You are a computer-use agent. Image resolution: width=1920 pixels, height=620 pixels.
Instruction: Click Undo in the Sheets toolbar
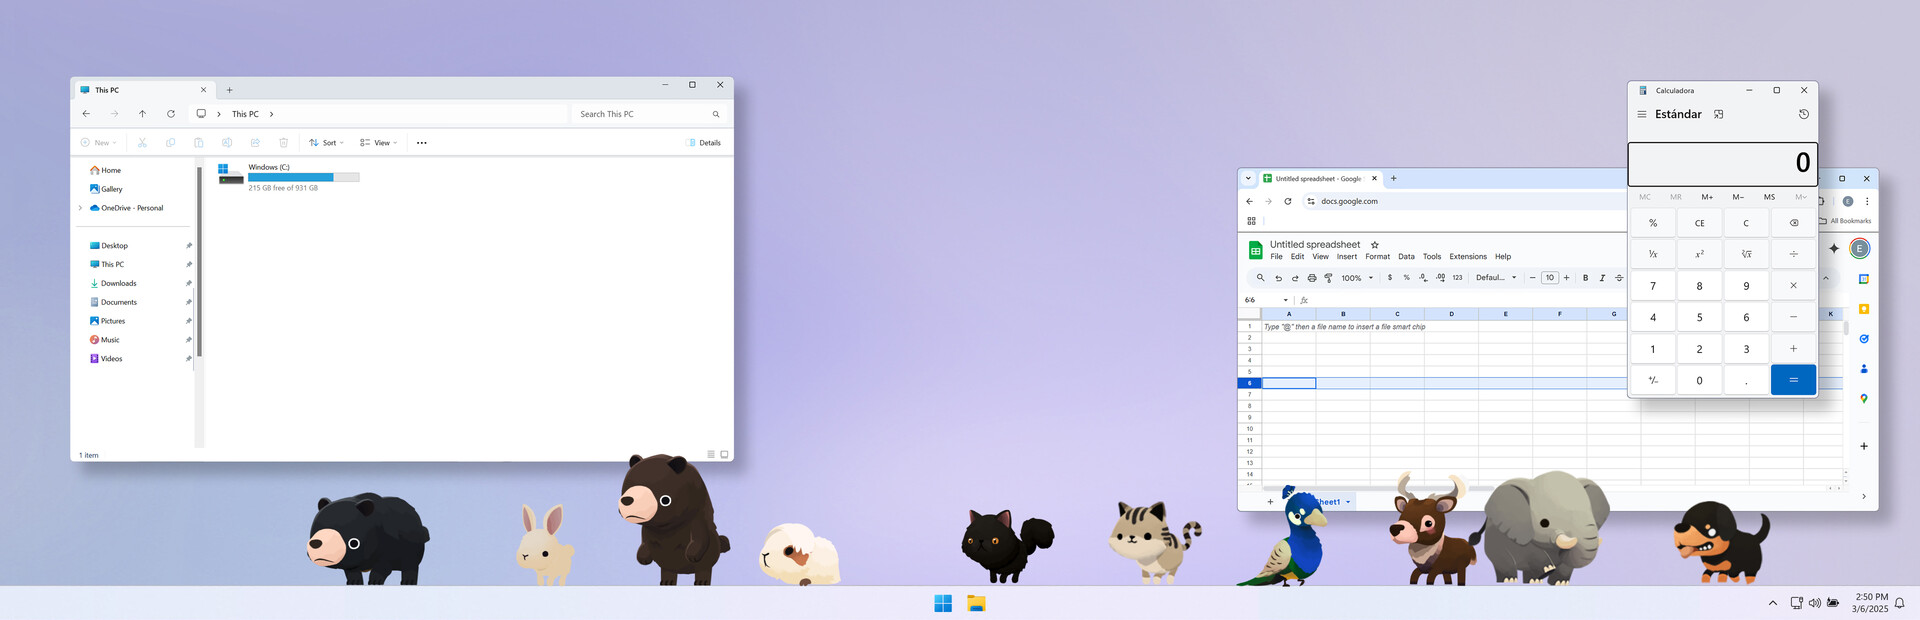(x=1278, y=278)
